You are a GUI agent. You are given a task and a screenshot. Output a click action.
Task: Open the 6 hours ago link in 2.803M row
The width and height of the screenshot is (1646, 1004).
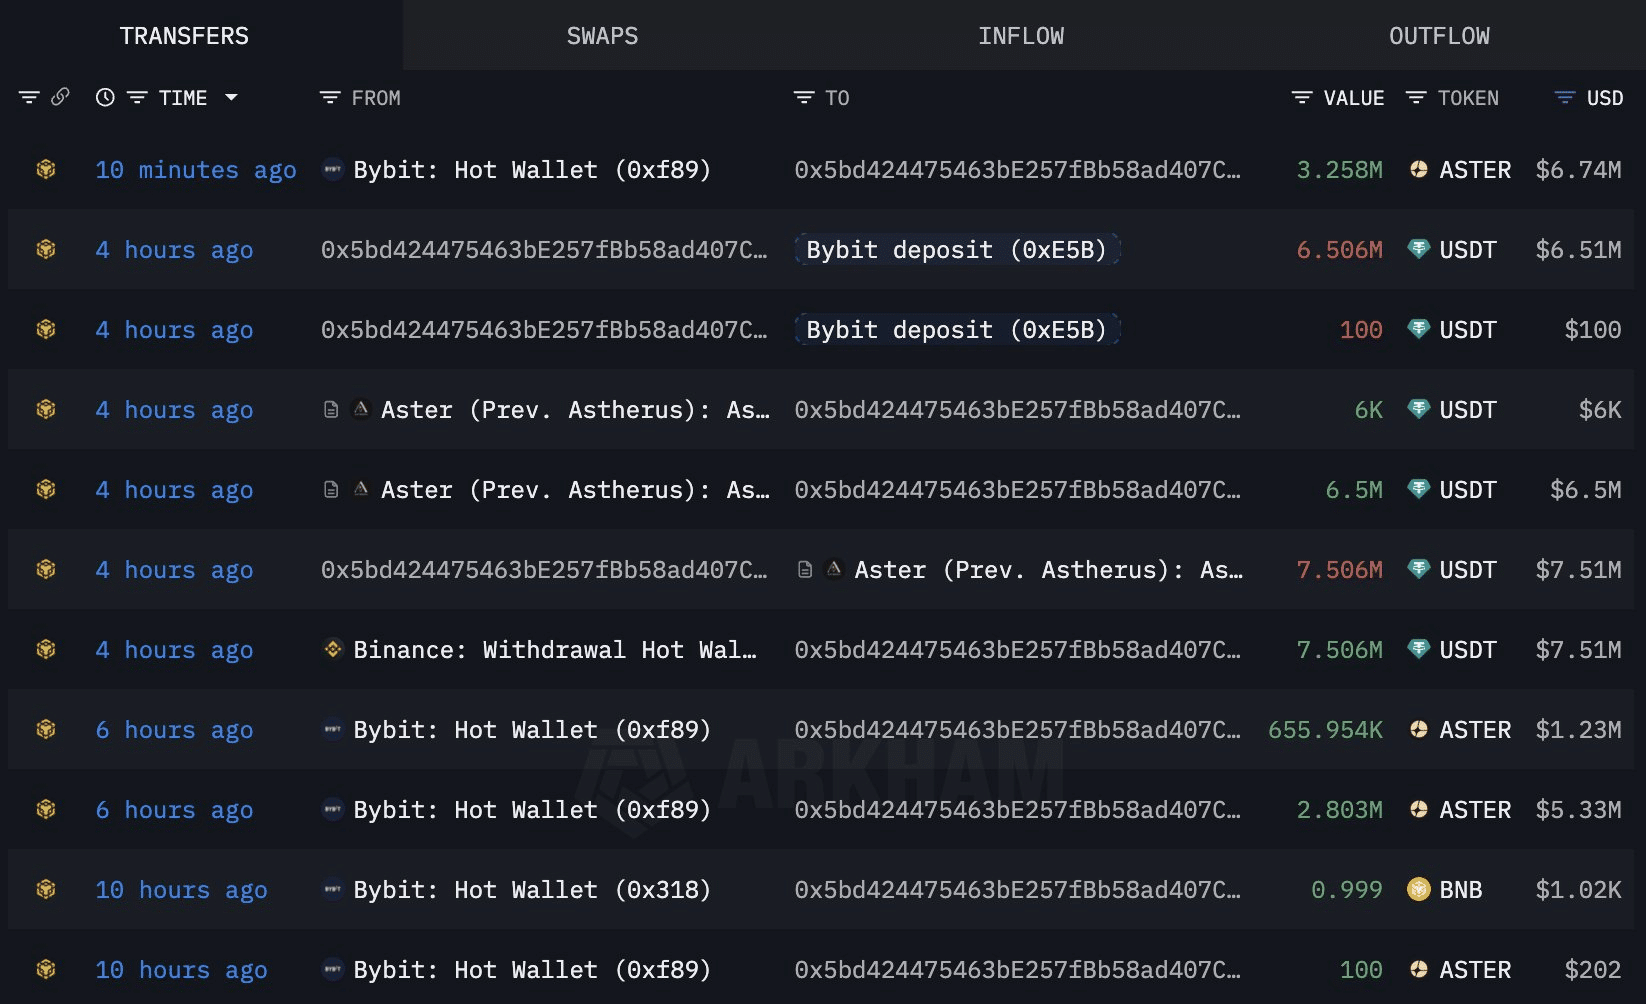point(174,810)
